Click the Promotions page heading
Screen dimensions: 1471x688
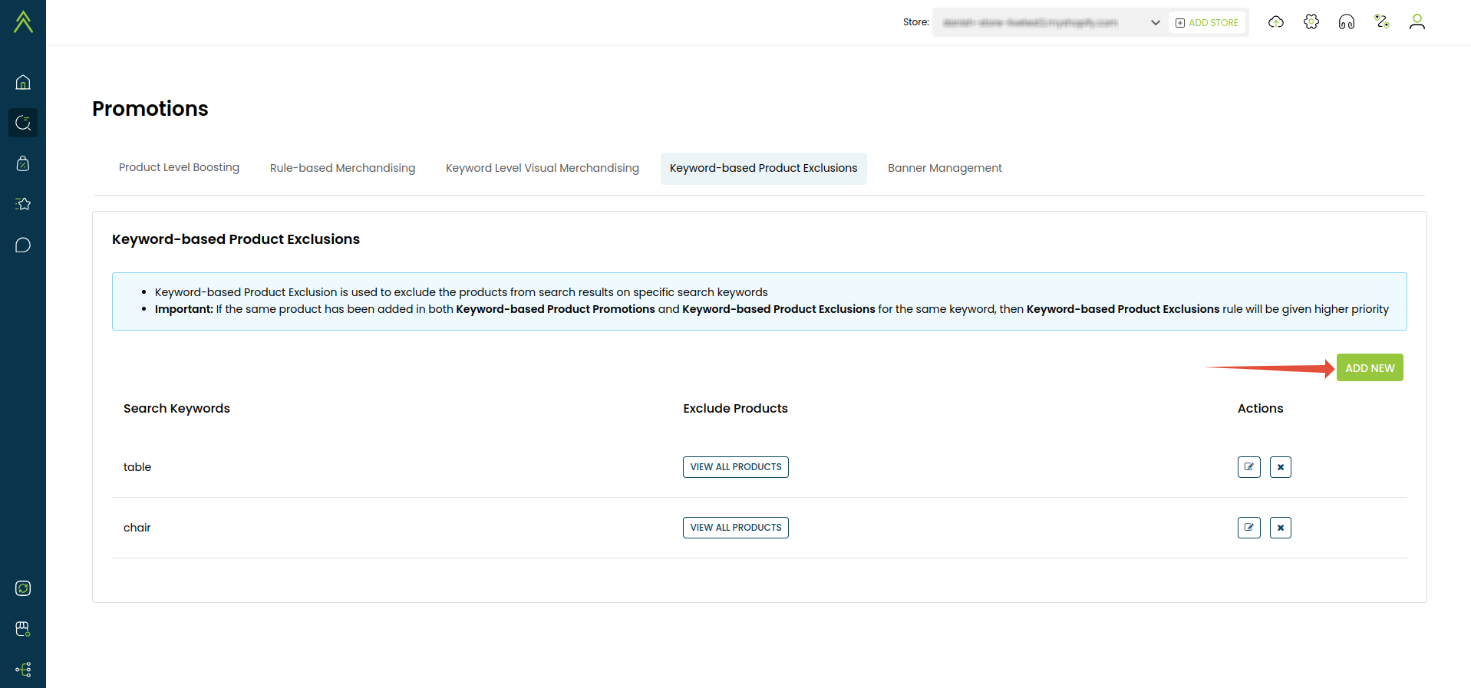pos(150,109)
